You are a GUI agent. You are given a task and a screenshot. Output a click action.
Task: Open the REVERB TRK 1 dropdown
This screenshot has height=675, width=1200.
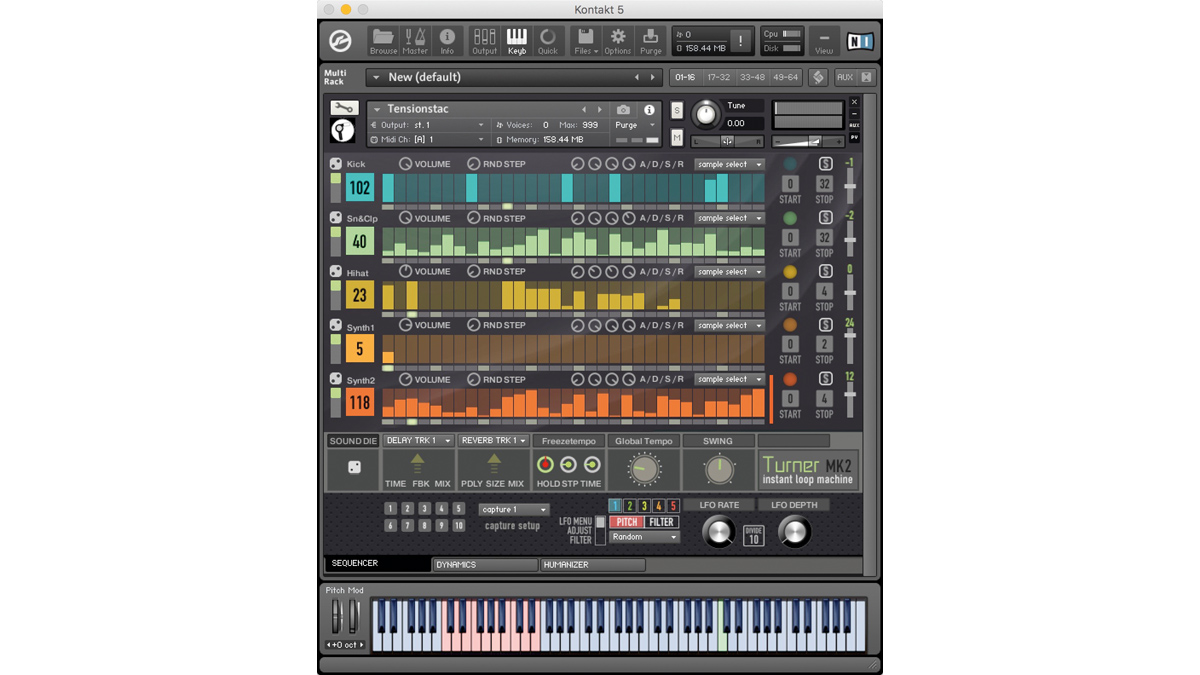point(494,441)
